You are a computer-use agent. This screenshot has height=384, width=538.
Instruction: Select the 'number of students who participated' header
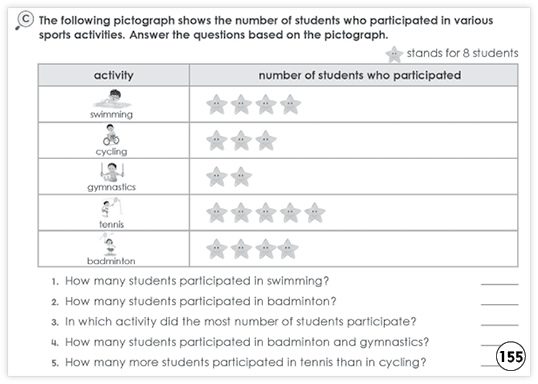pos(353,75)
